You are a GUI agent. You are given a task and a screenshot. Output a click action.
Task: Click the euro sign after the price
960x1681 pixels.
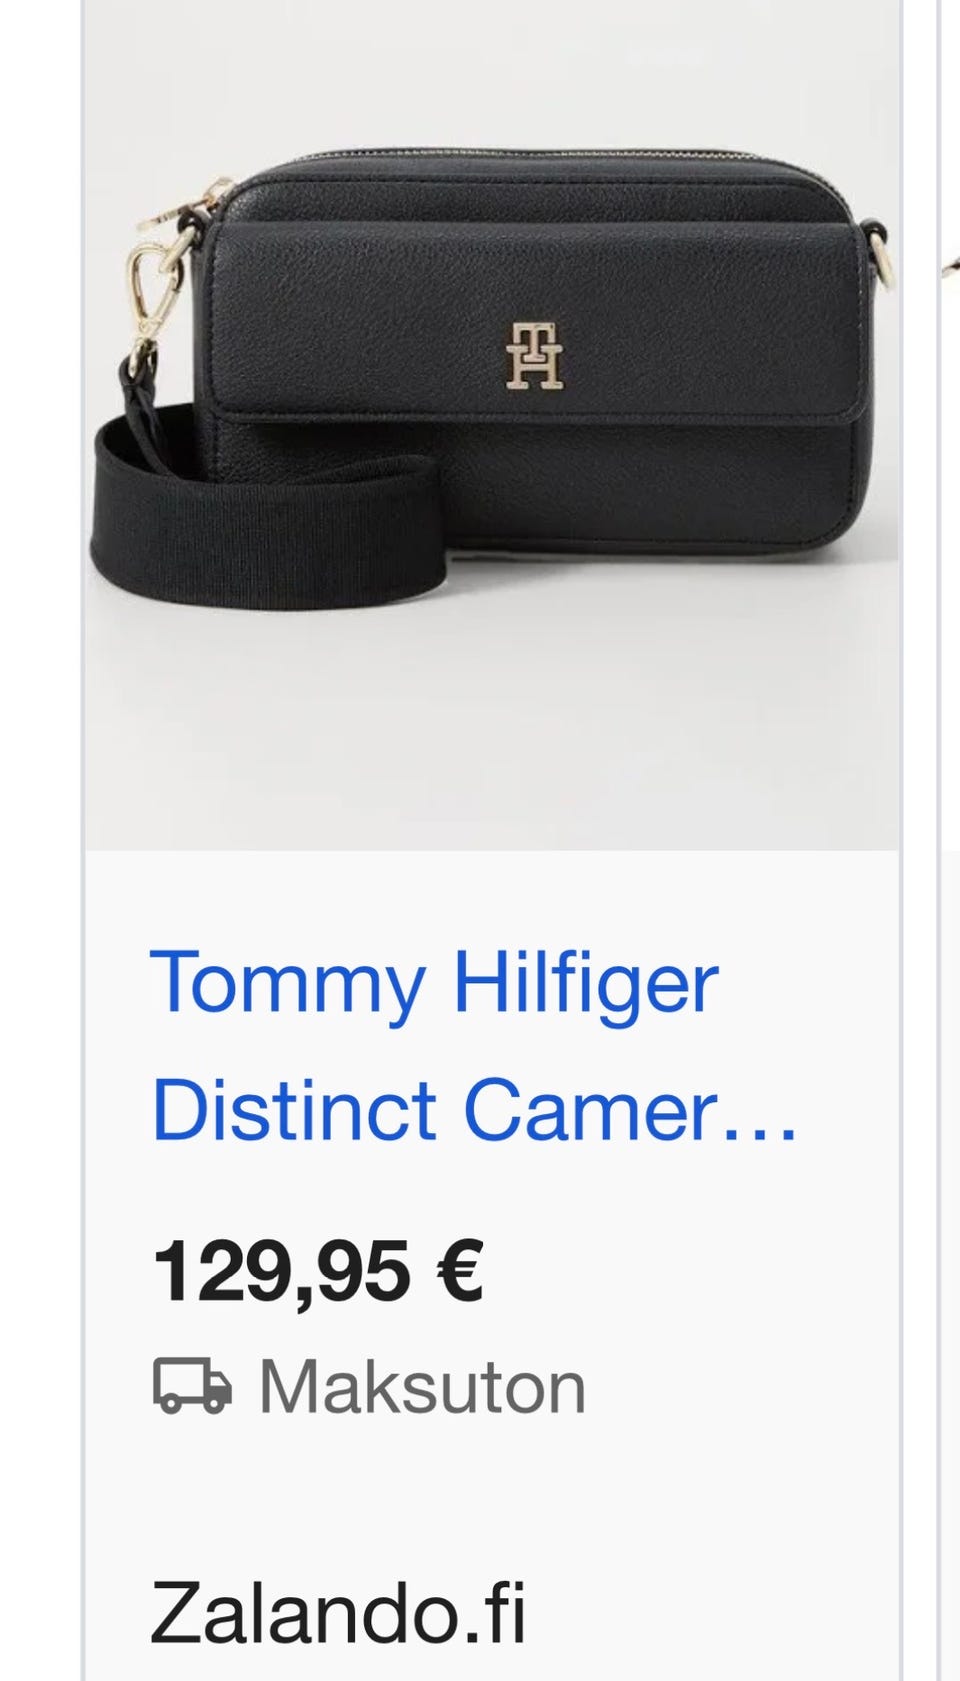[460, 1271]
